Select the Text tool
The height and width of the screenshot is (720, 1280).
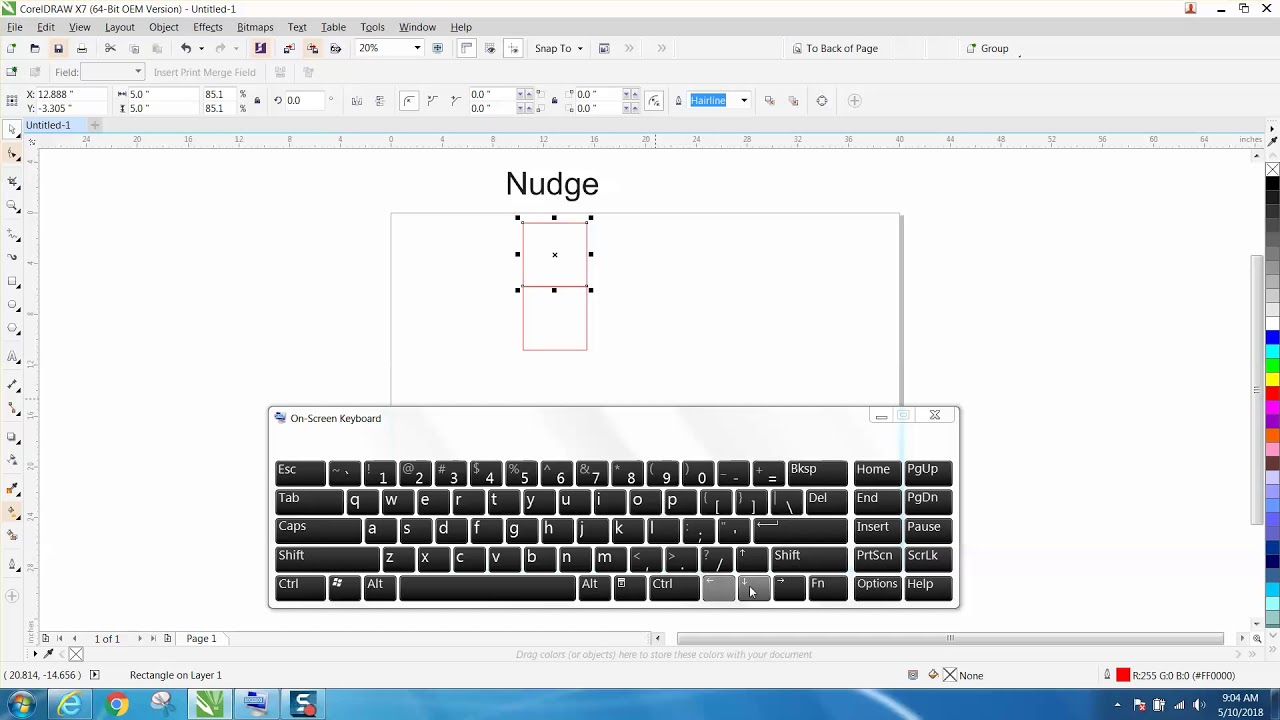(x=12, y=357)
